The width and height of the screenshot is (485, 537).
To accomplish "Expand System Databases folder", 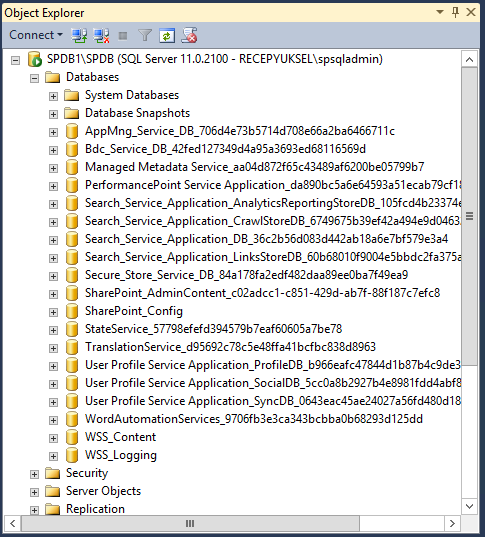I will [53, 97].
